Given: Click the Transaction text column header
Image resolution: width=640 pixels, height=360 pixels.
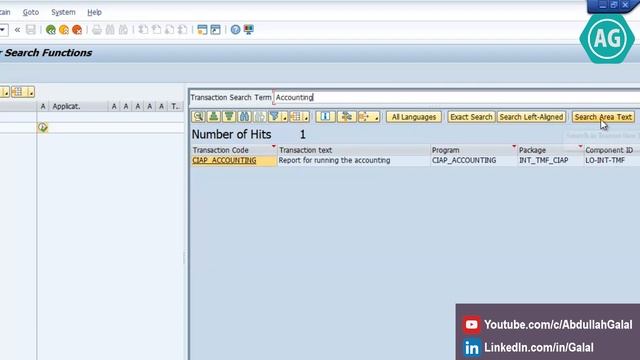Looking at the screenshot, I should (x=354, y=150).
